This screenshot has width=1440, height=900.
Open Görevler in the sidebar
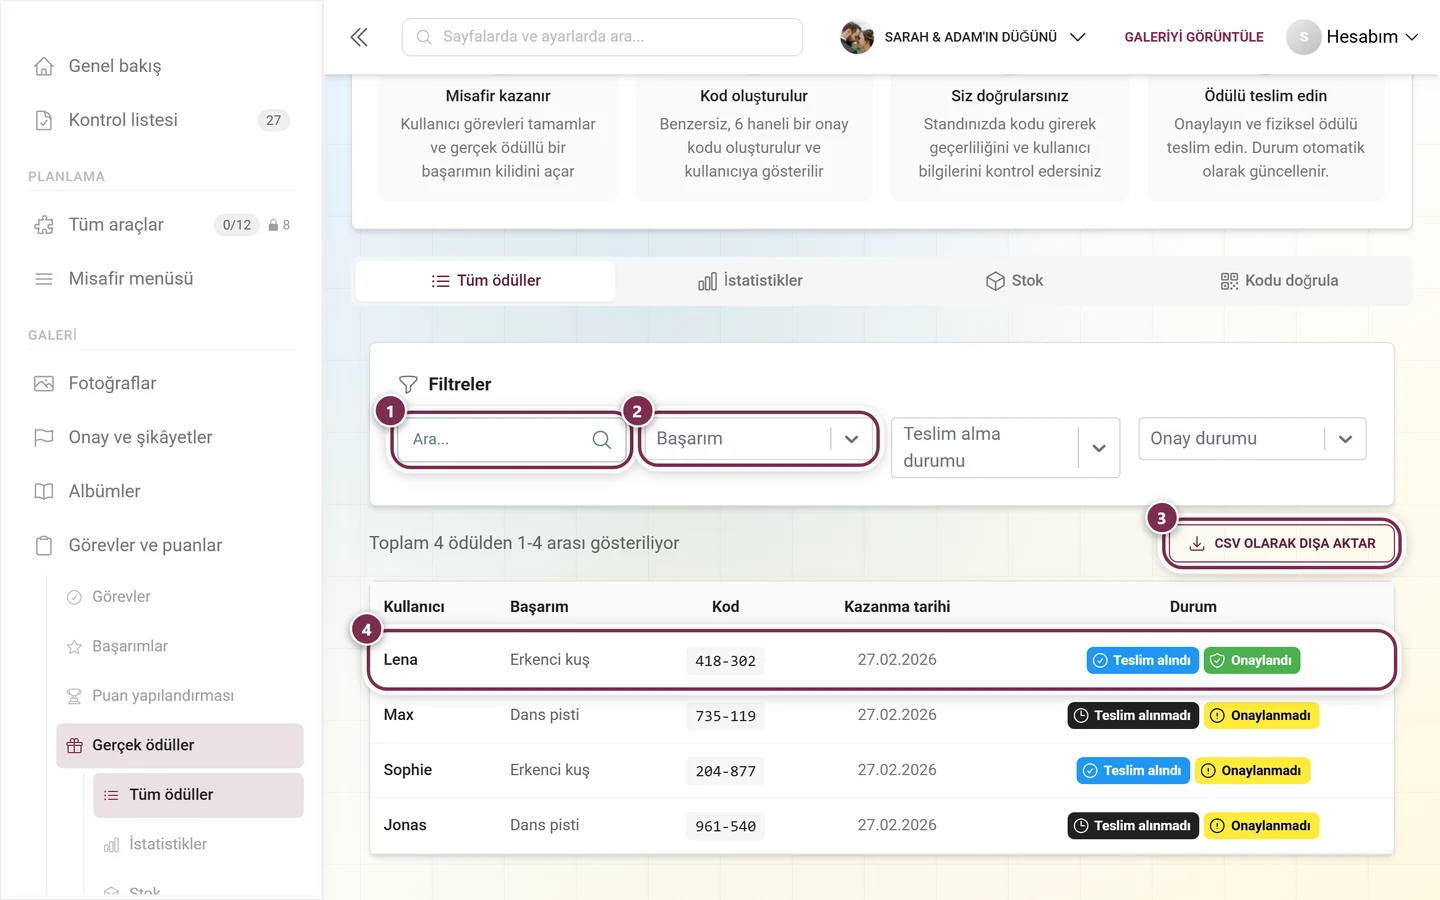pyautogui.click(x=121, y=597)
